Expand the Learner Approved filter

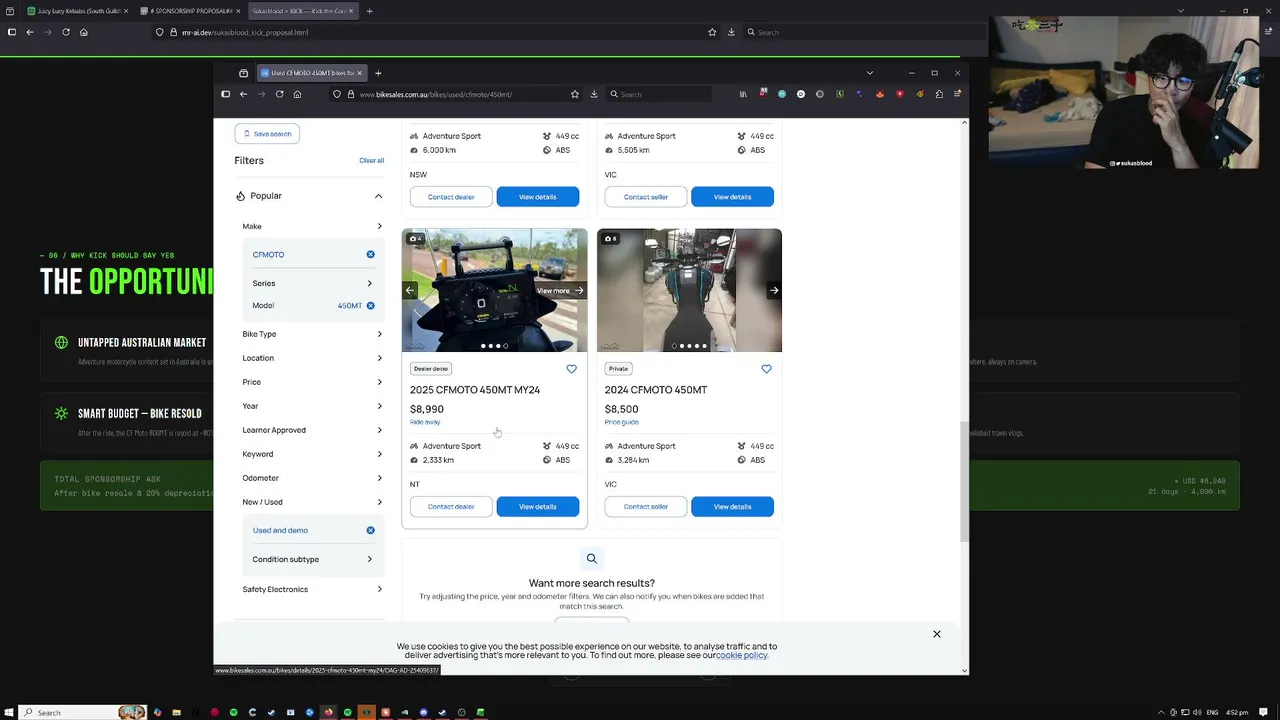coord(311,430)
